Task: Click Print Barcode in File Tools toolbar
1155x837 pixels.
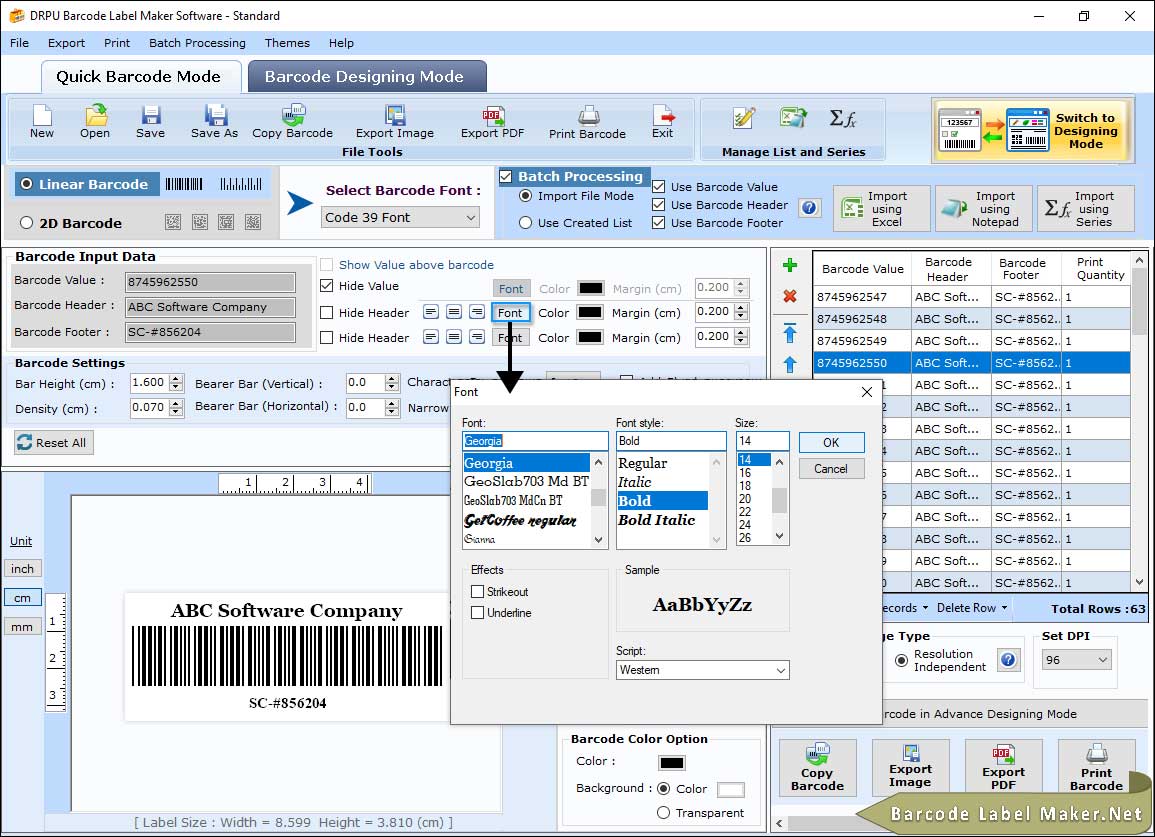Action: (587, 122)
